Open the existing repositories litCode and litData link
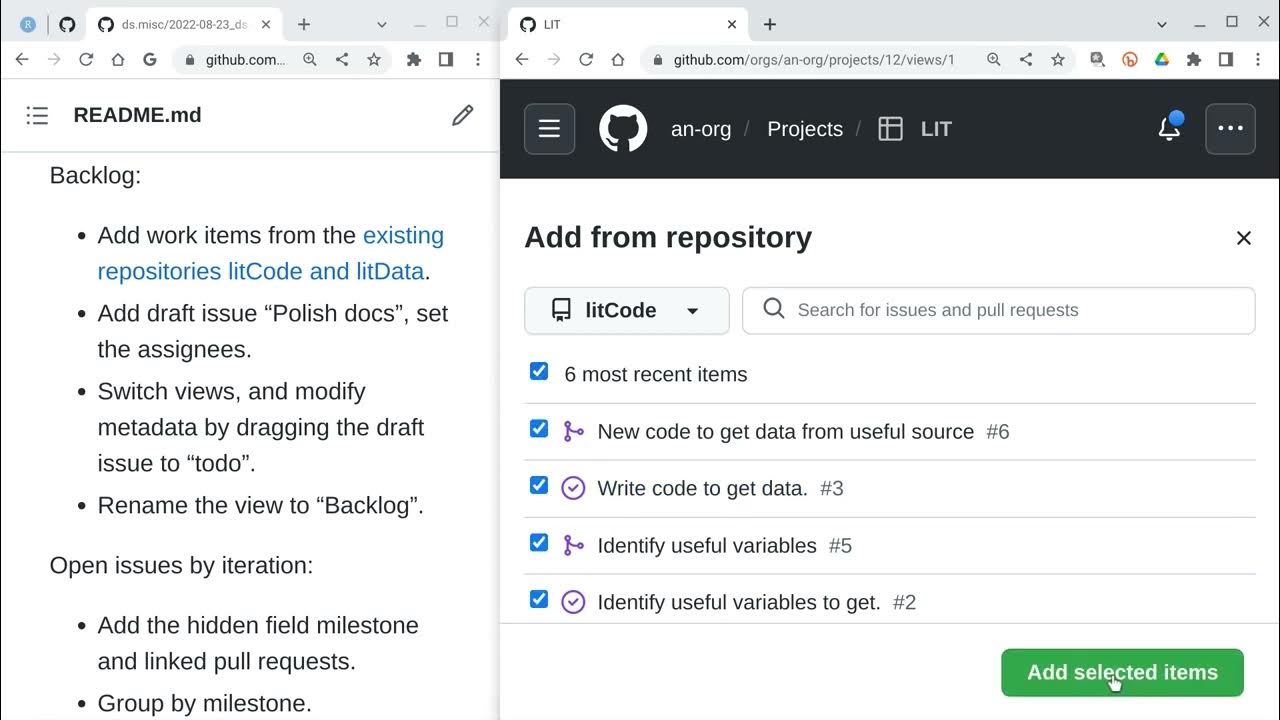 [270, 254]
